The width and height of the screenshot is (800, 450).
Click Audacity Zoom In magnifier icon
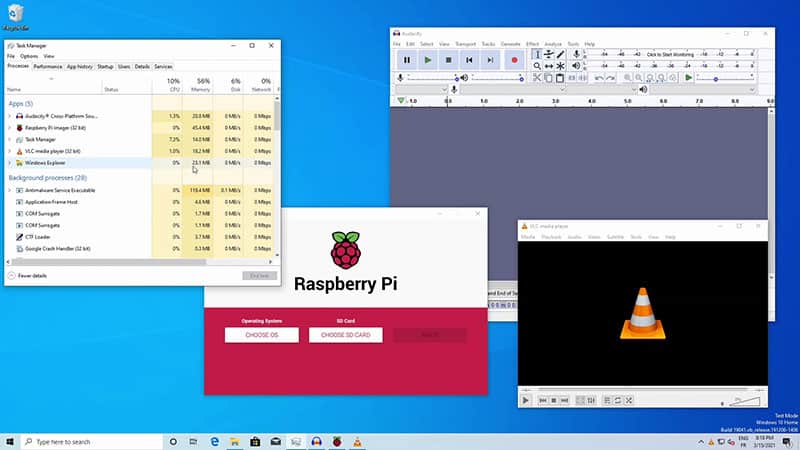pyautogui.click(x=628, y=78)
